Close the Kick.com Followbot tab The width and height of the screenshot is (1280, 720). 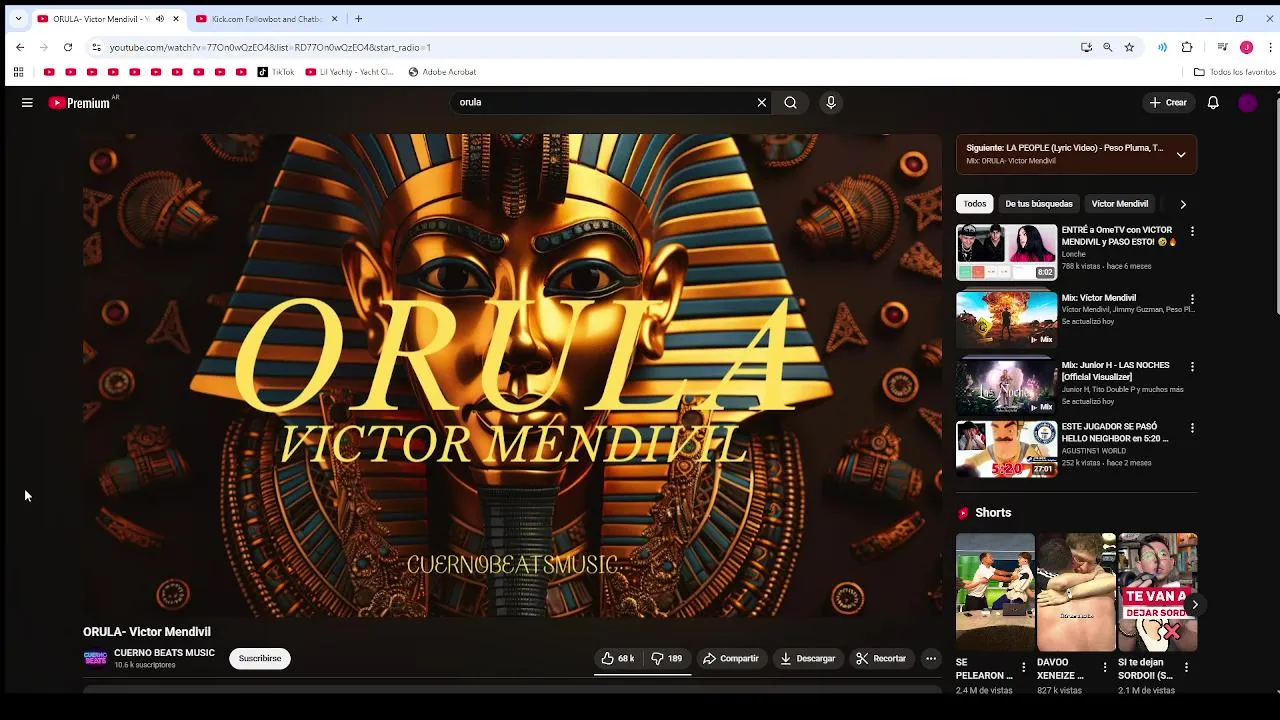pos(335,19)
